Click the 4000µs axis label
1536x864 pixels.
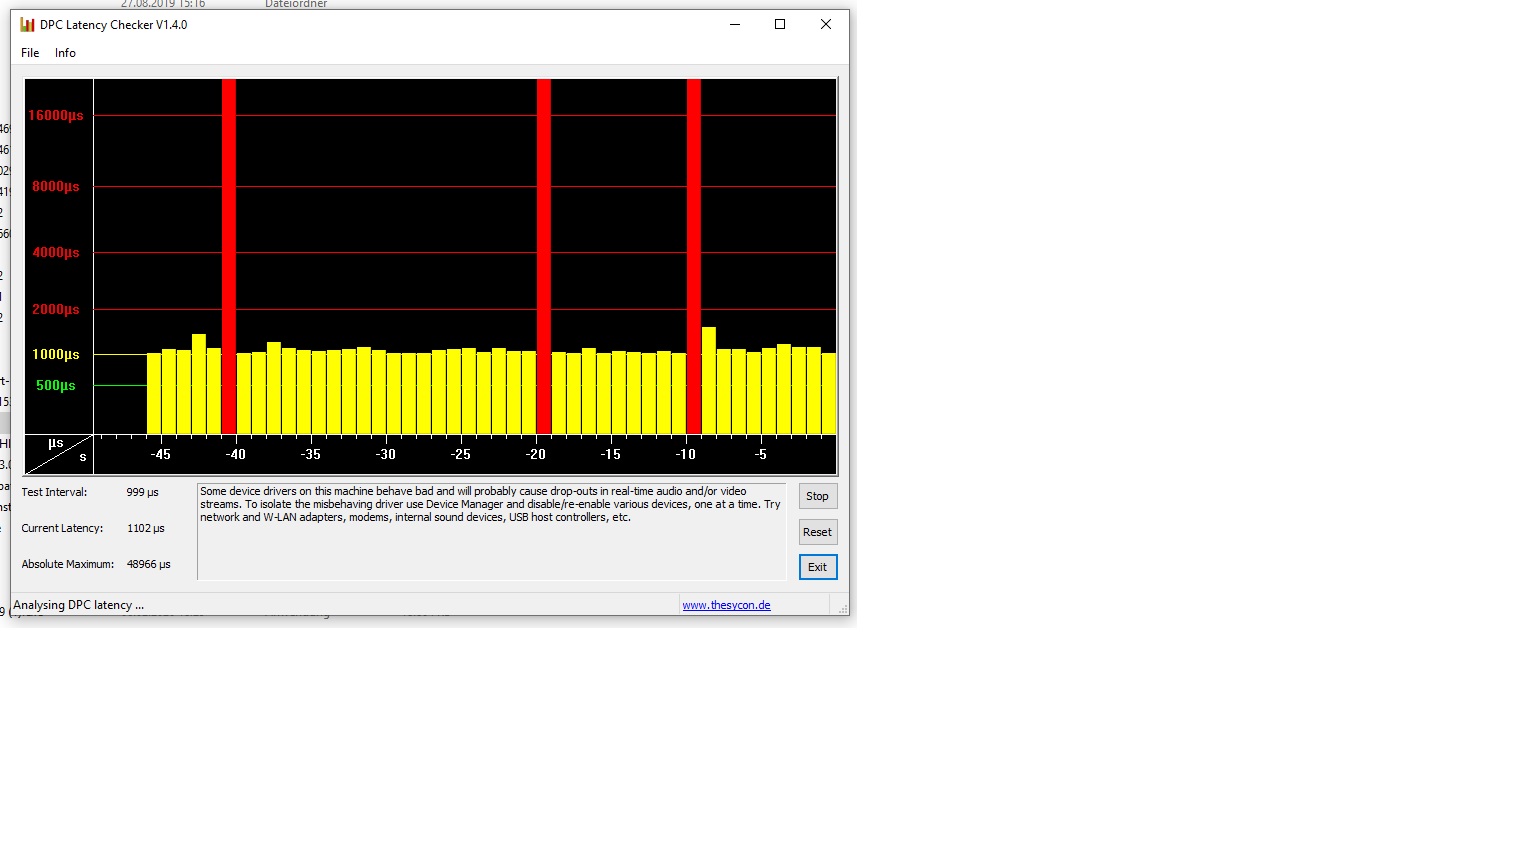coord(56,252)
